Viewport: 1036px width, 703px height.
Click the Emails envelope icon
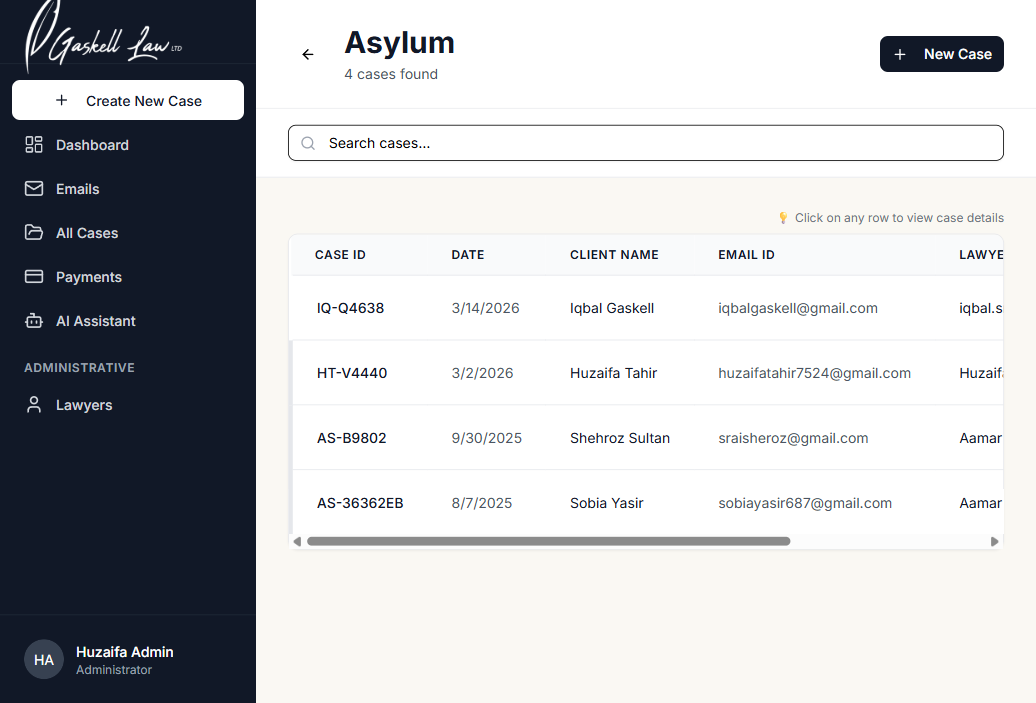[x=34, y=189]
